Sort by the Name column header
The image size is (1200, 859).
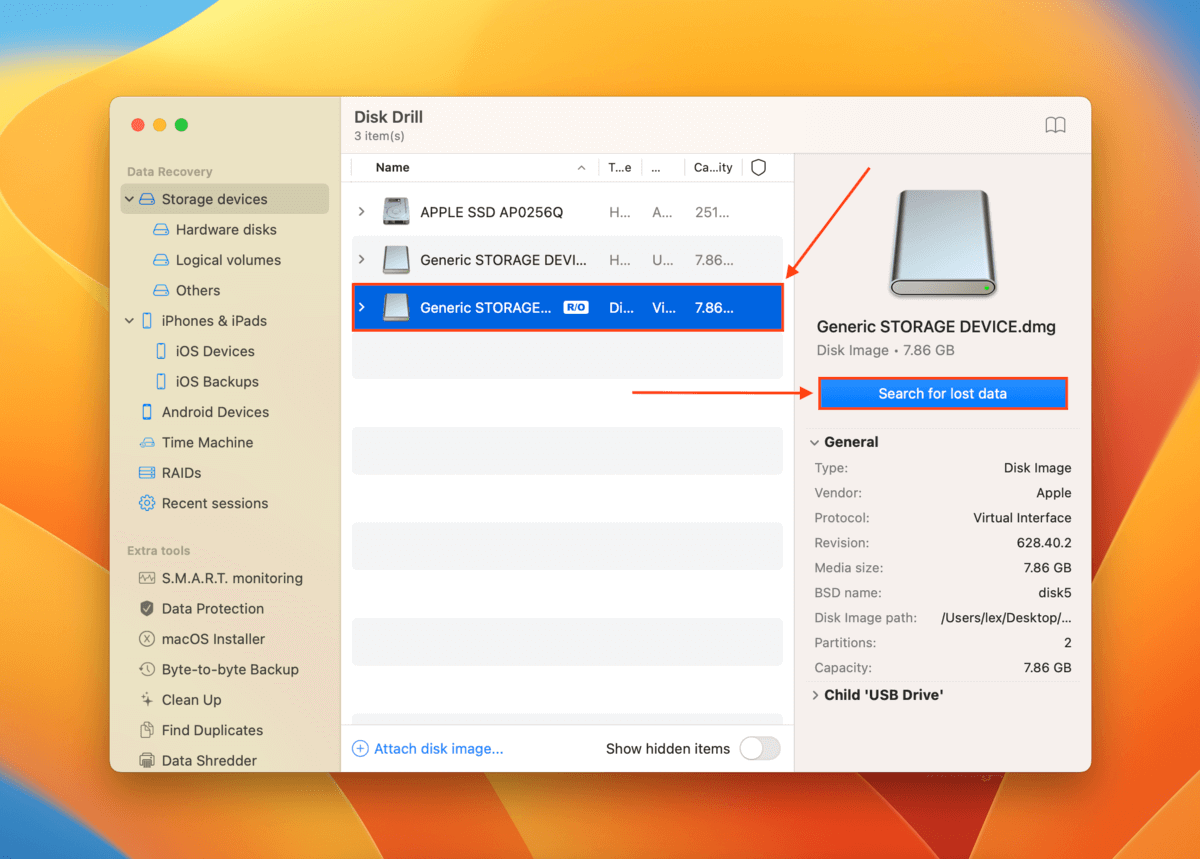tap(392, 168)
